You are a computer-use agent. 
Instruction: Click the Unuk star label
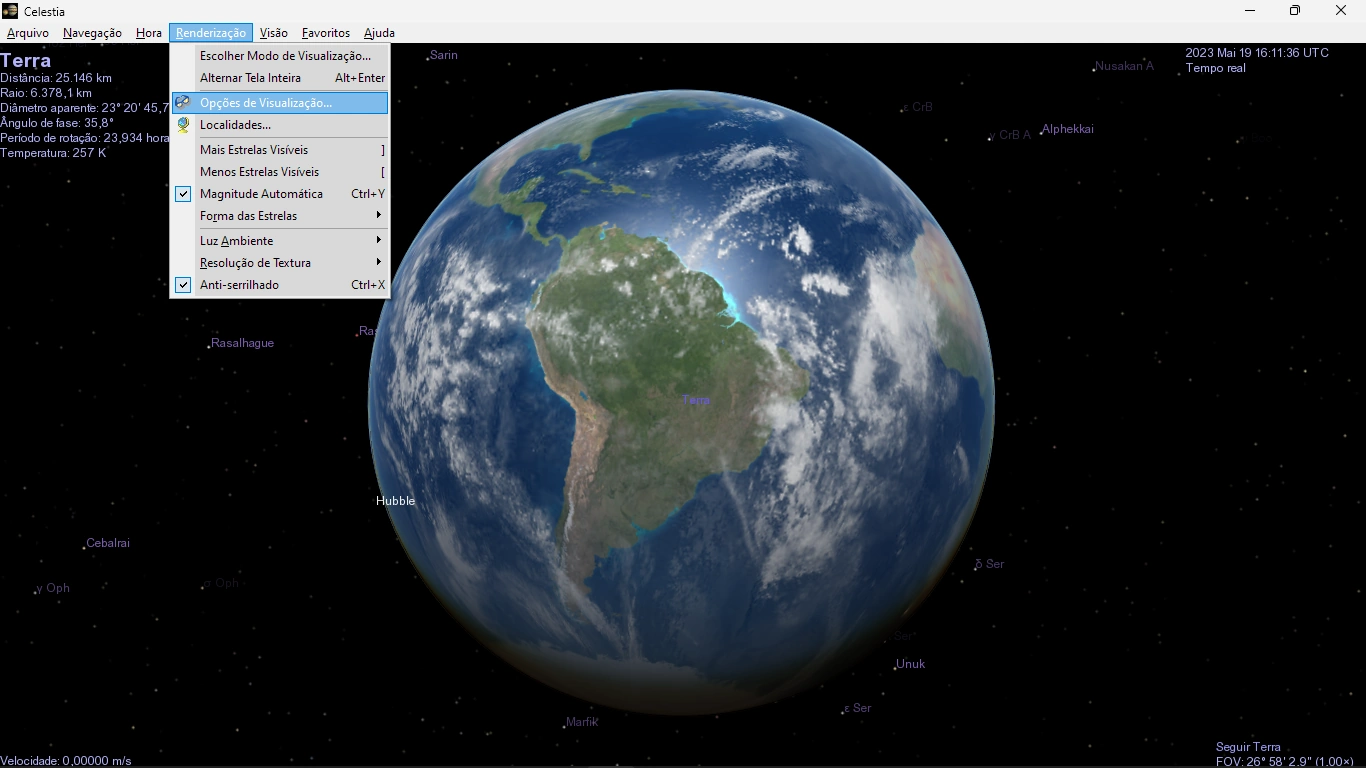coord(910,664)
